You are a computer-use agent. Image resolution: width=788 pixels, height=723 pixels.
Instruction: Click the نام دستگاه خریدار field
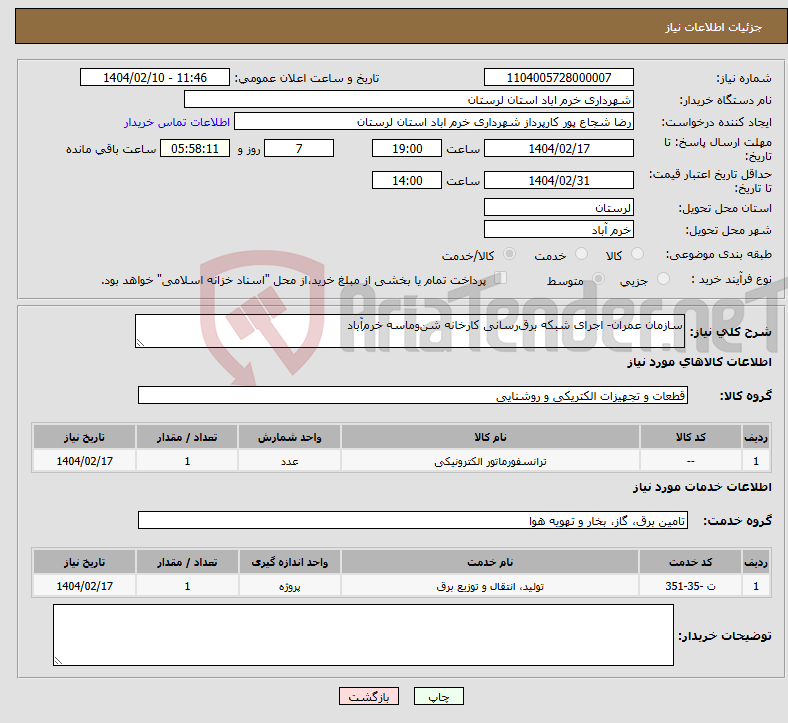click(x=409, y=99)
